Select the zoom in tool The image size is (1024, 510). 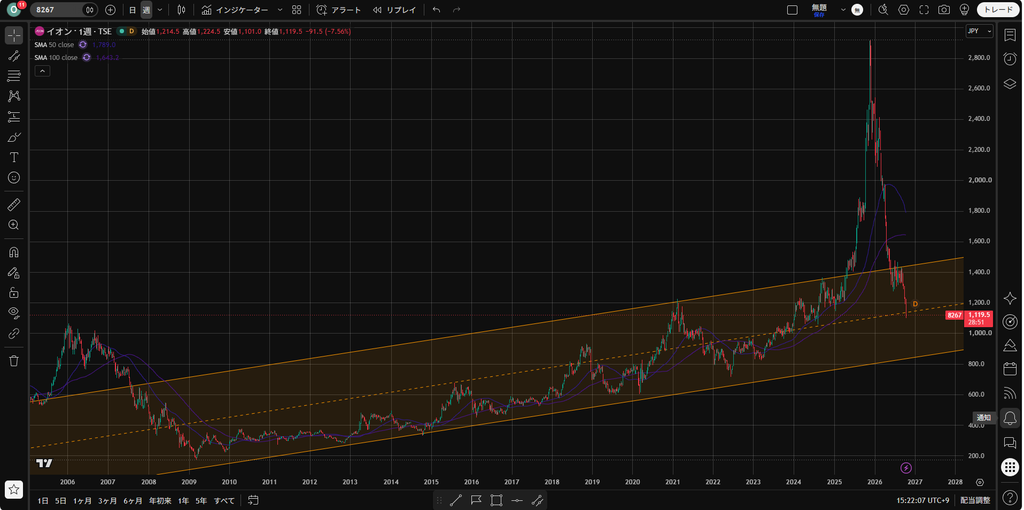tap(14, 225)
